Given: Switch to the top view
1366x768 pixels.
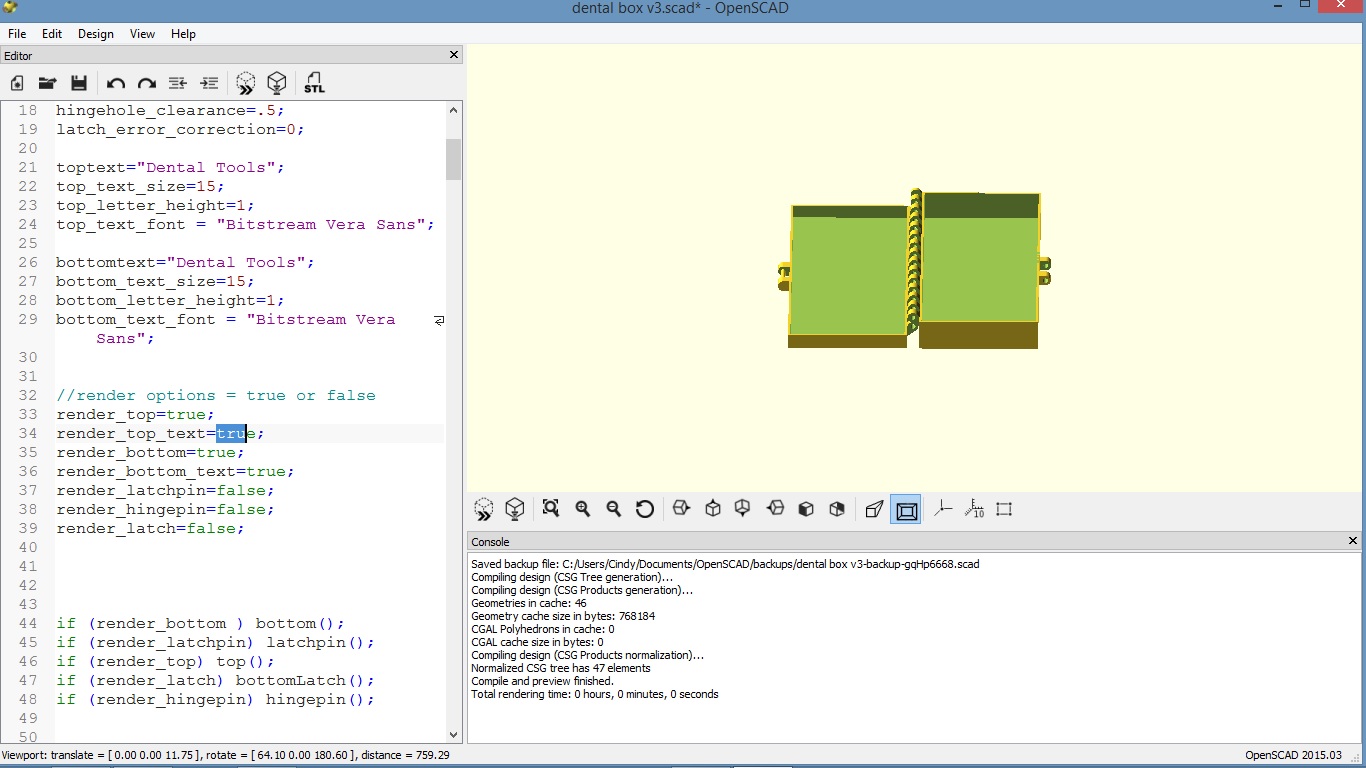Looking at the screenshot, I should [713, 509].
